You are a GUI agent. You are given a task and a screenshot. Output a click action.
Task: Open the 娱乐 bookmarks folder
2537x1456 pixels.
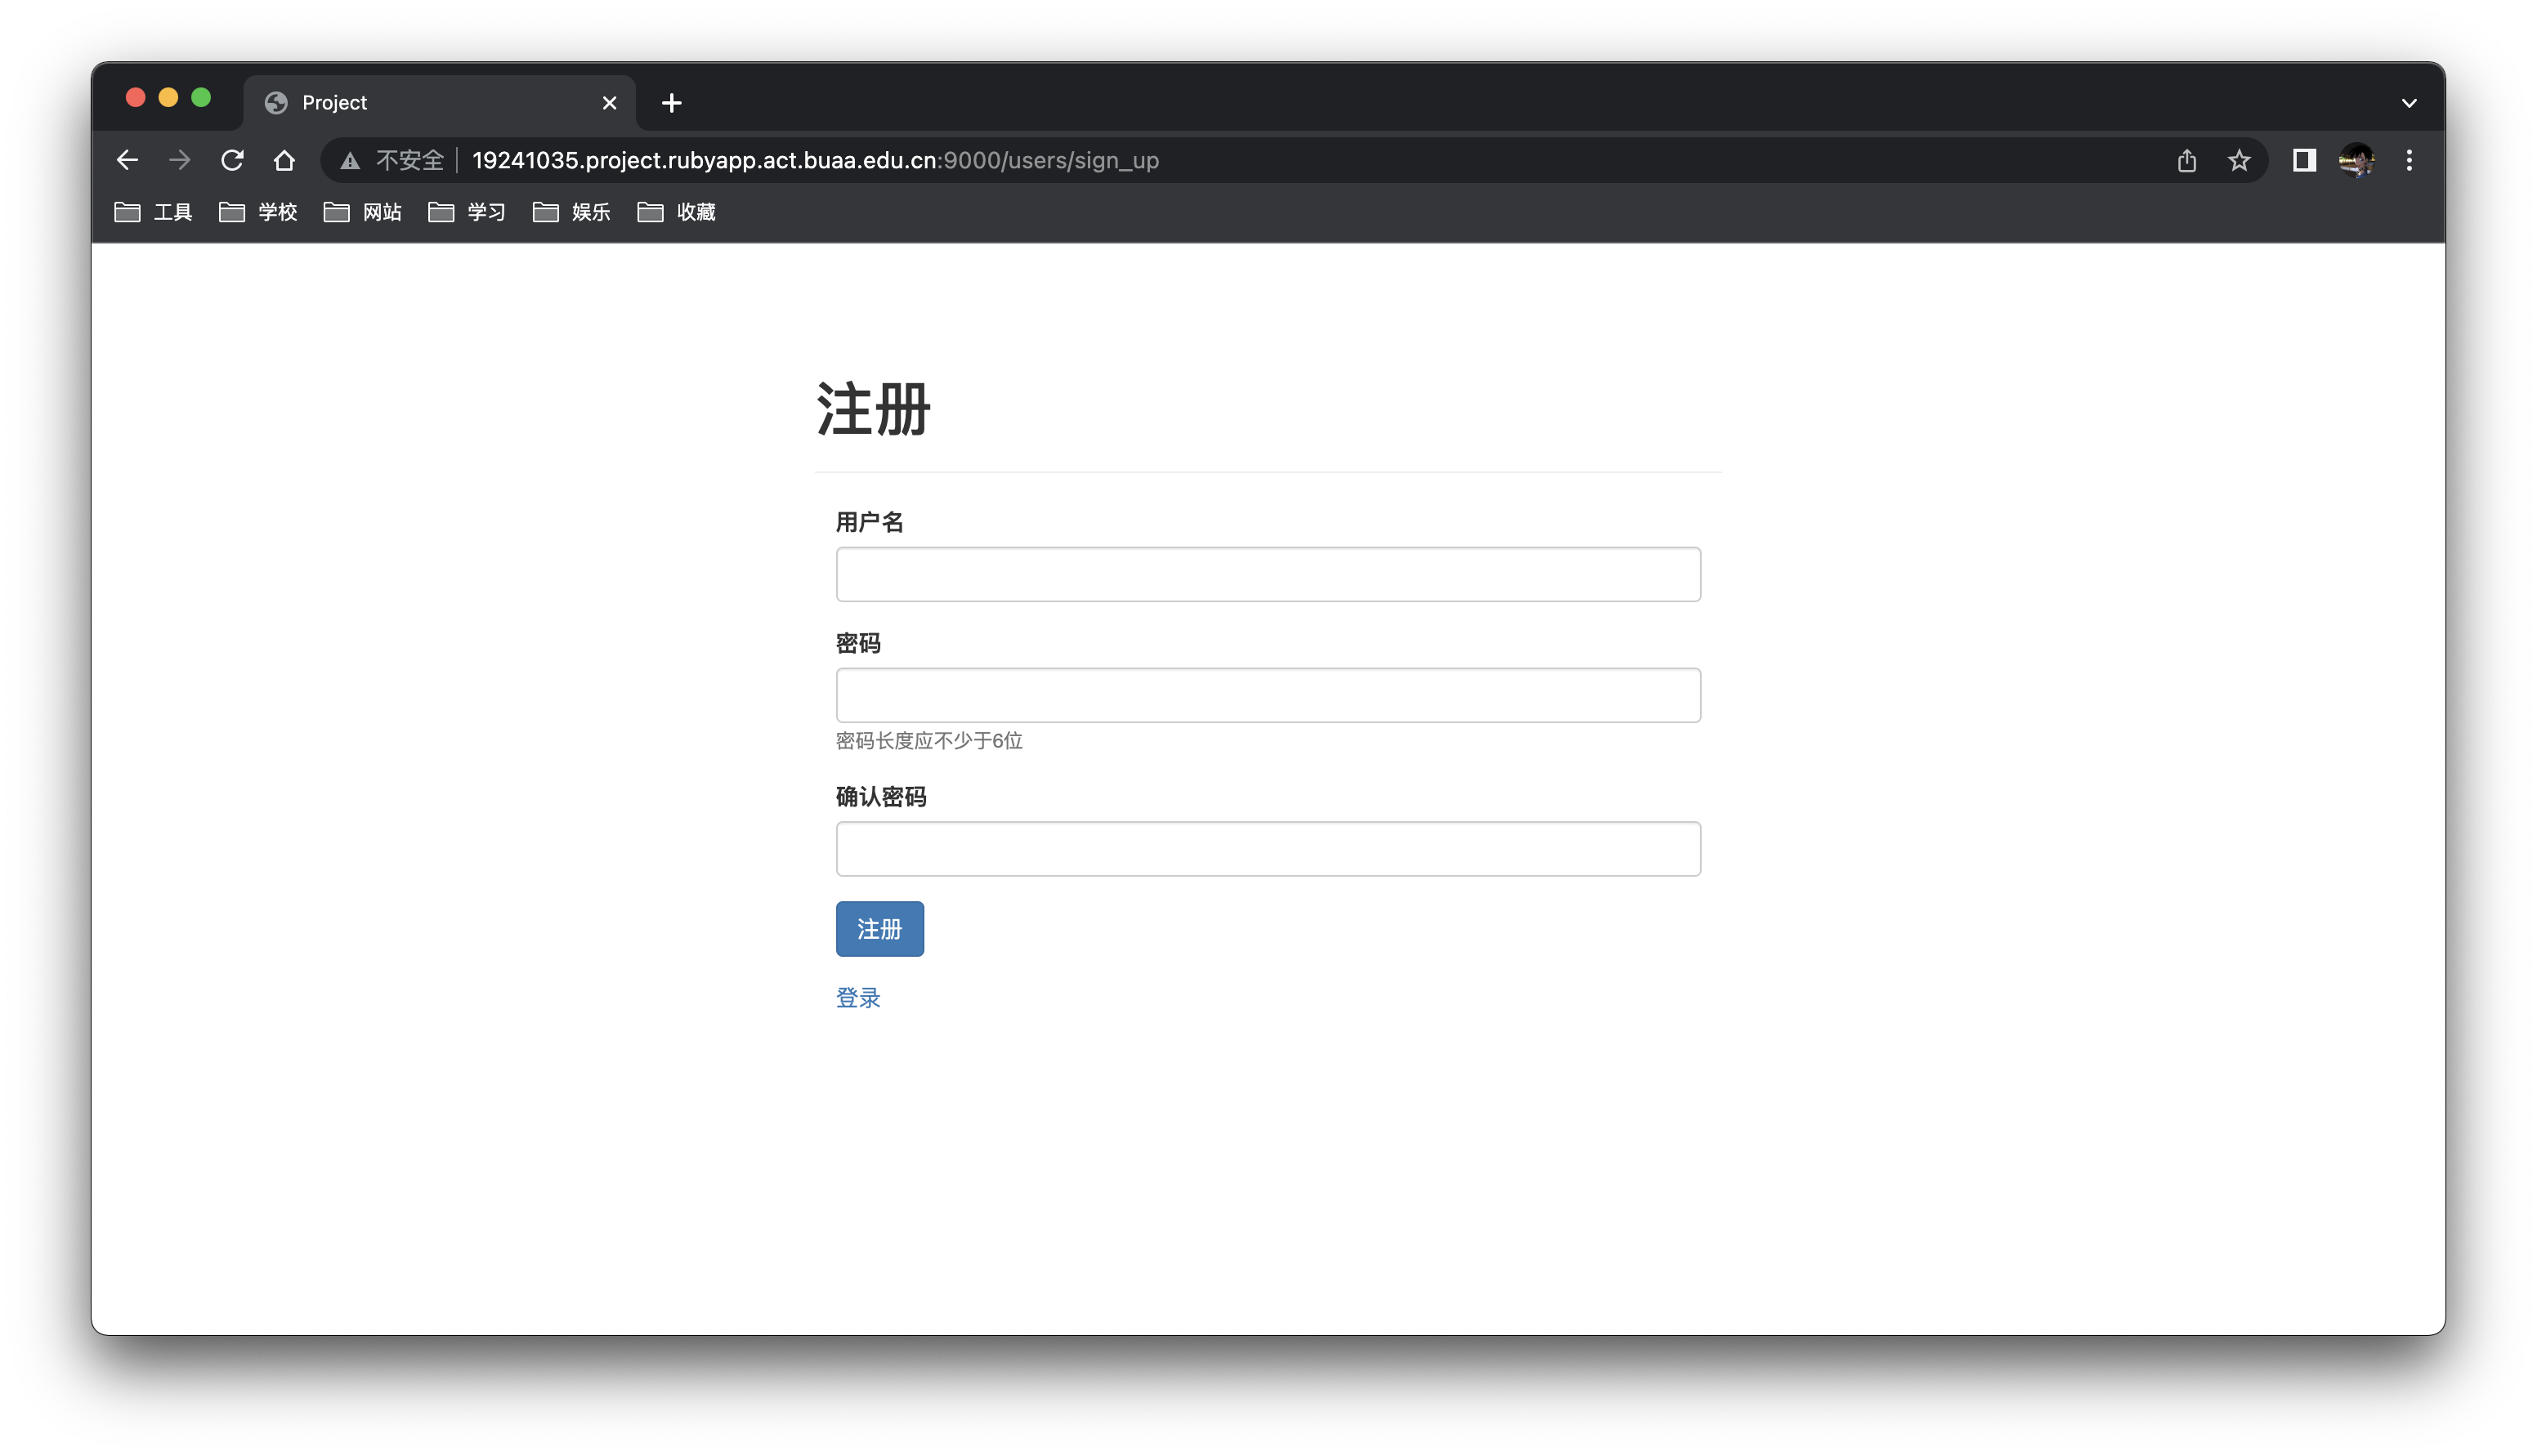click(571, 212)
